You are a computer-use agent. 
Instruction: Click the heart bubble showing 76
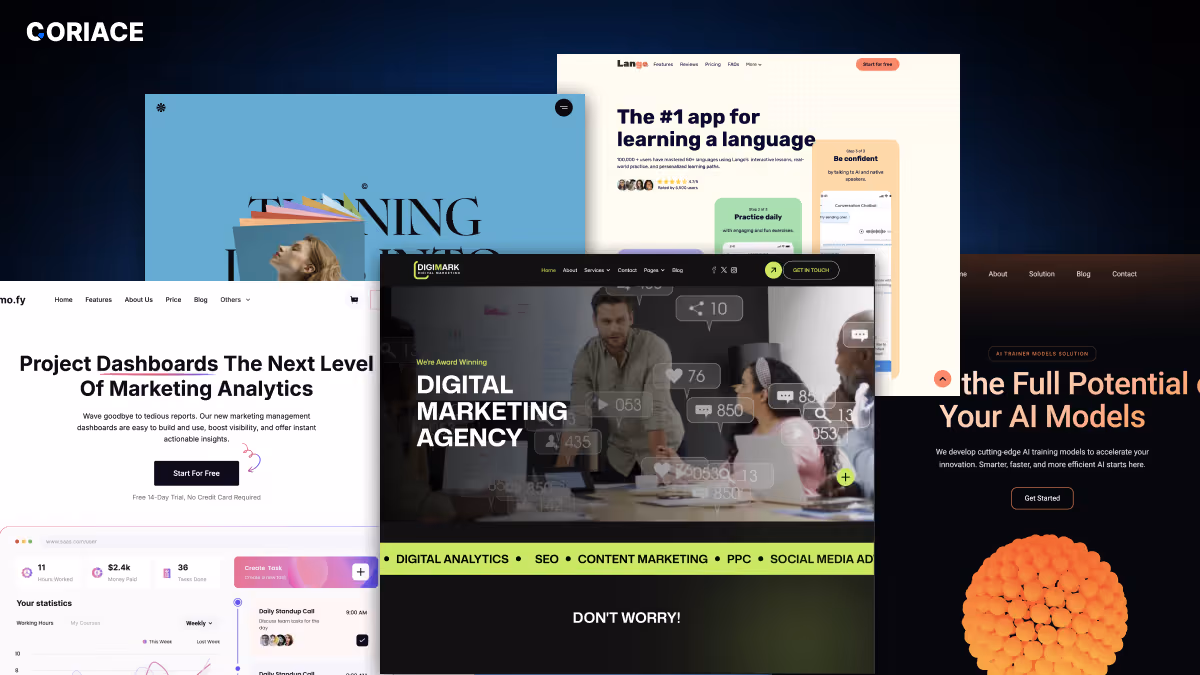(686, 376)
